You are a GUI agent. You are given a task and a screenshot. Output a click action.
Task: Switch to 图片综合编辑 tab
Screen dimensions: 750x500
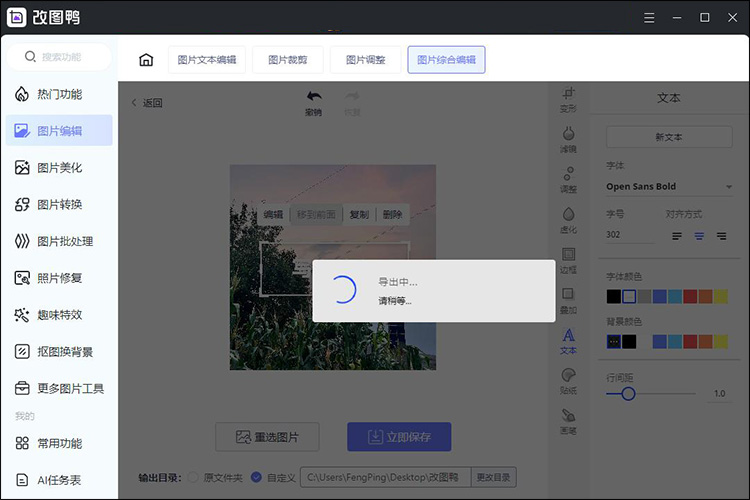[446, 60]
